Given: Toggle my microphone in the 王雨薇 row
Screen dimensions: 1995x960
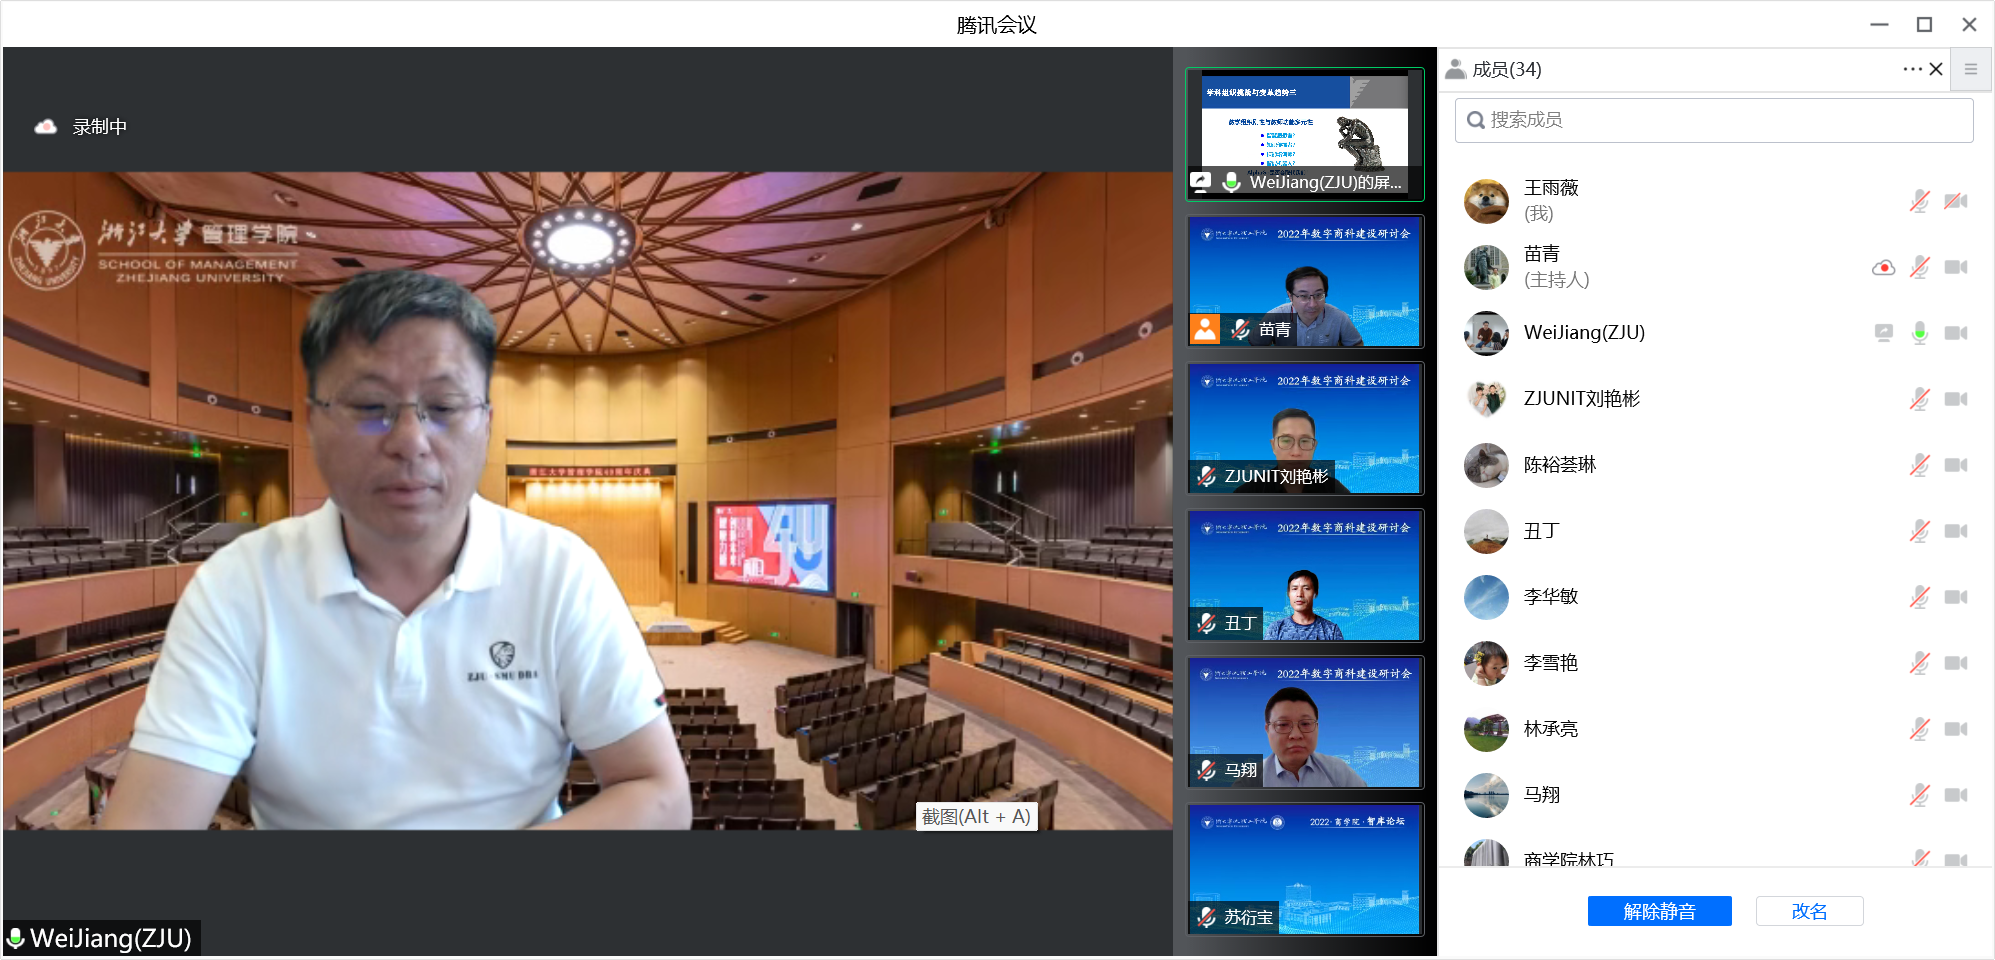Looking at the screenshot, I should [1919, 201].
